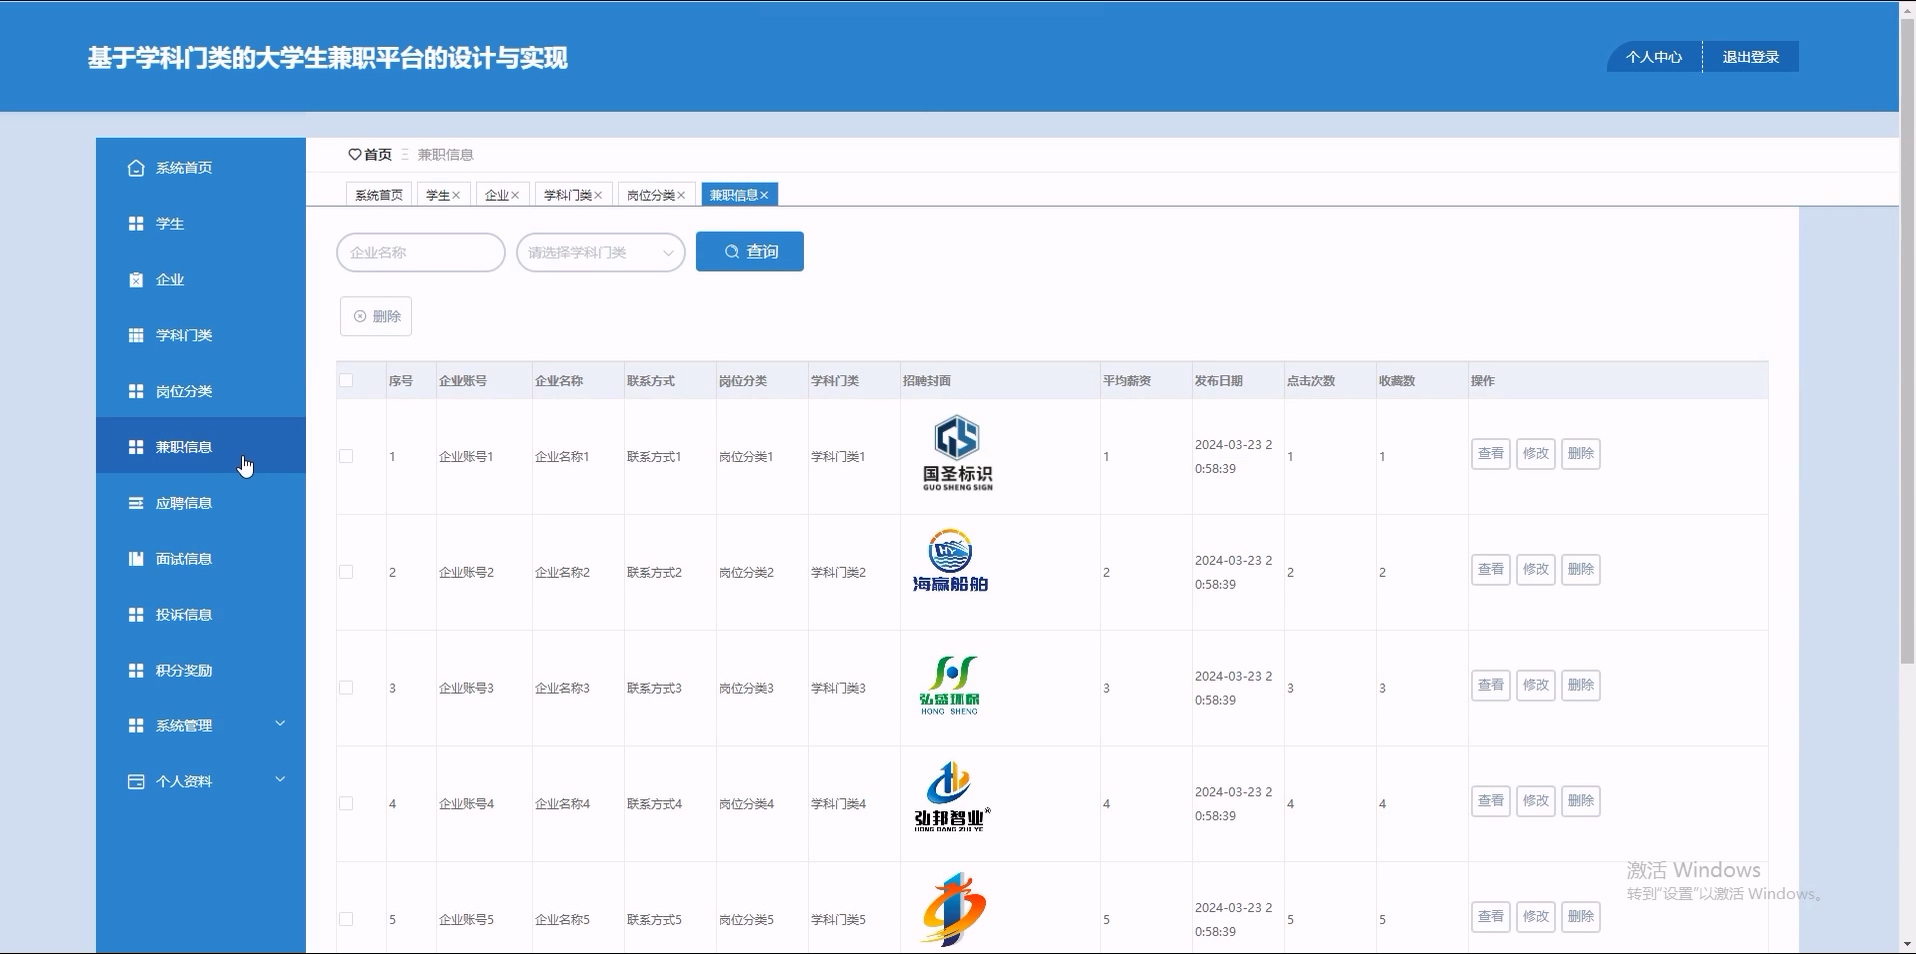Check the checkbox for row 企业账号5
Image resolution: width=1916 pixels, height=954 pixels.
point(346,919)
